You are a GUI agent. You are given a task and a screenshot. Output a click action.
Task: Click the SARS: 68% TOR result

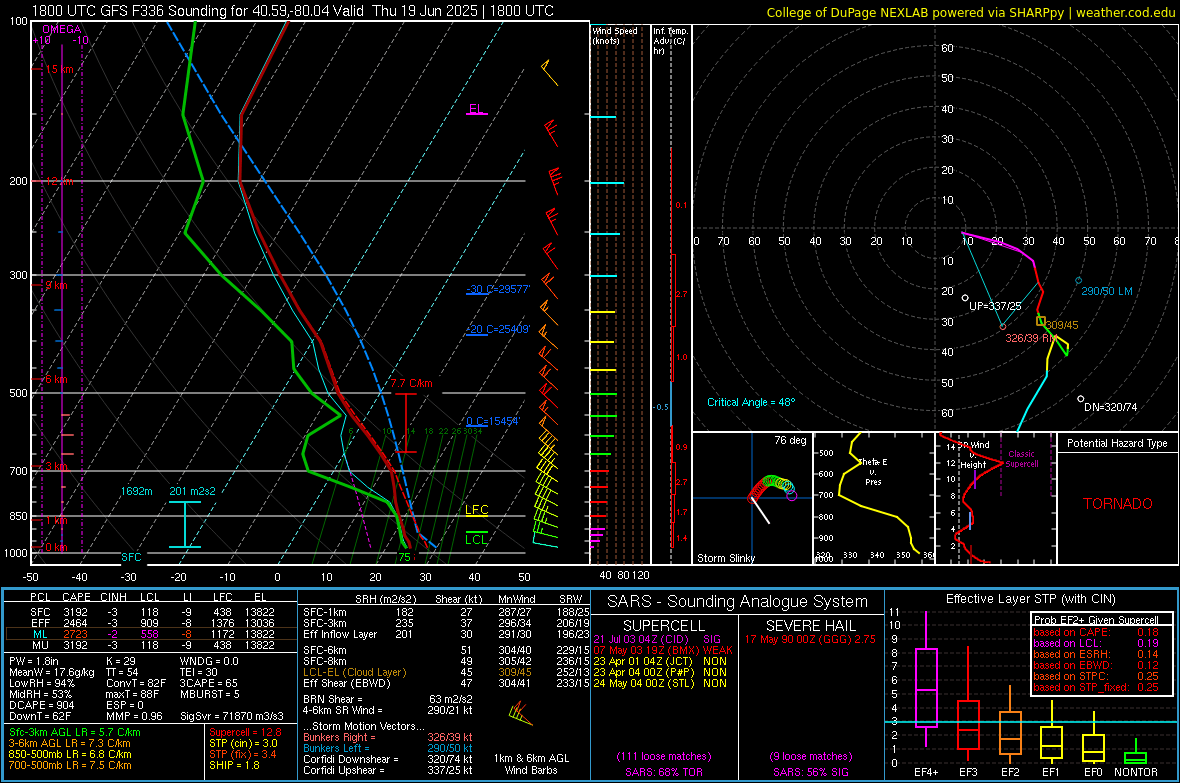point(664,772)
